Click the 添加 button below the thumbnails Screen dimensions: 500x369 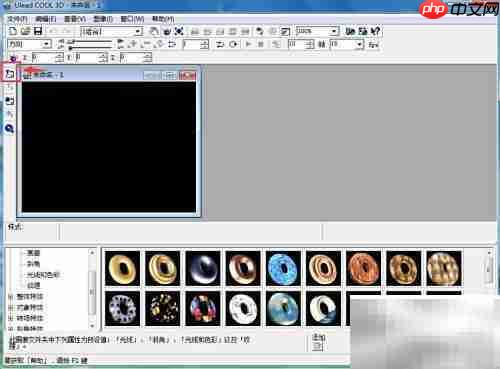click(318, 342)
